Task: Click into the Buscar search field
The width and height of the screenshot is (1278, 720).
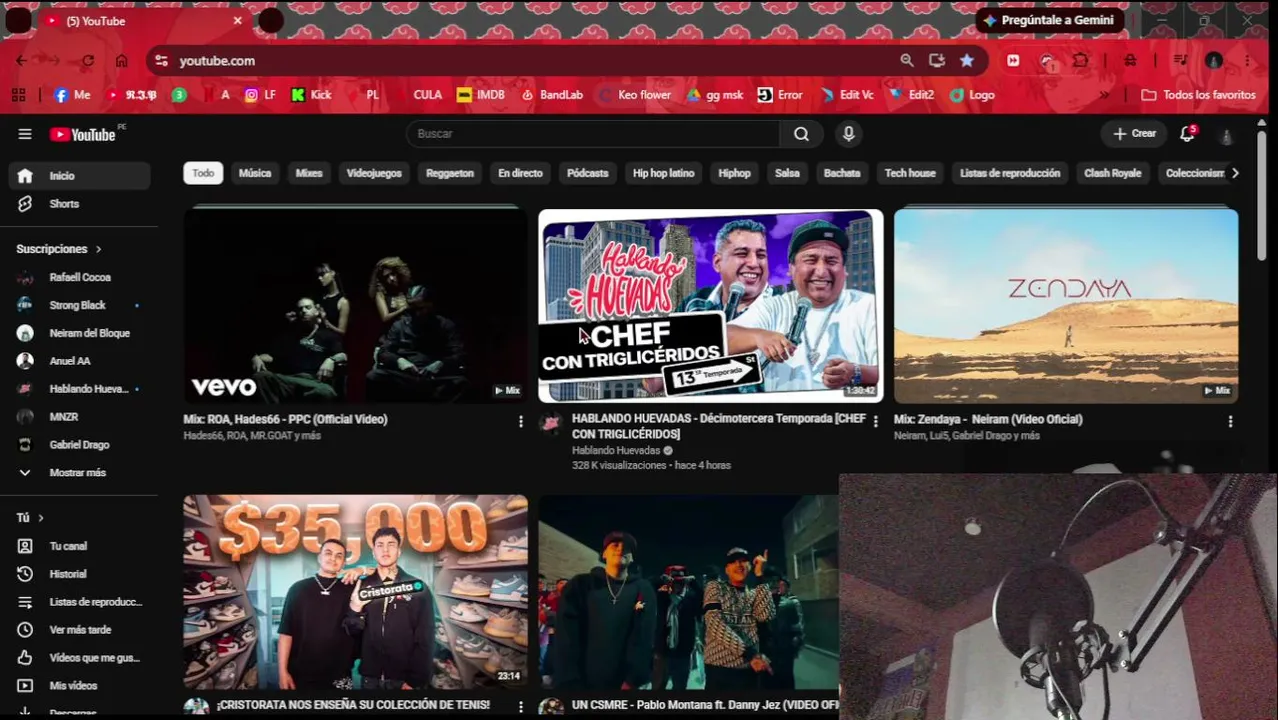Action: tap(593, 134)
